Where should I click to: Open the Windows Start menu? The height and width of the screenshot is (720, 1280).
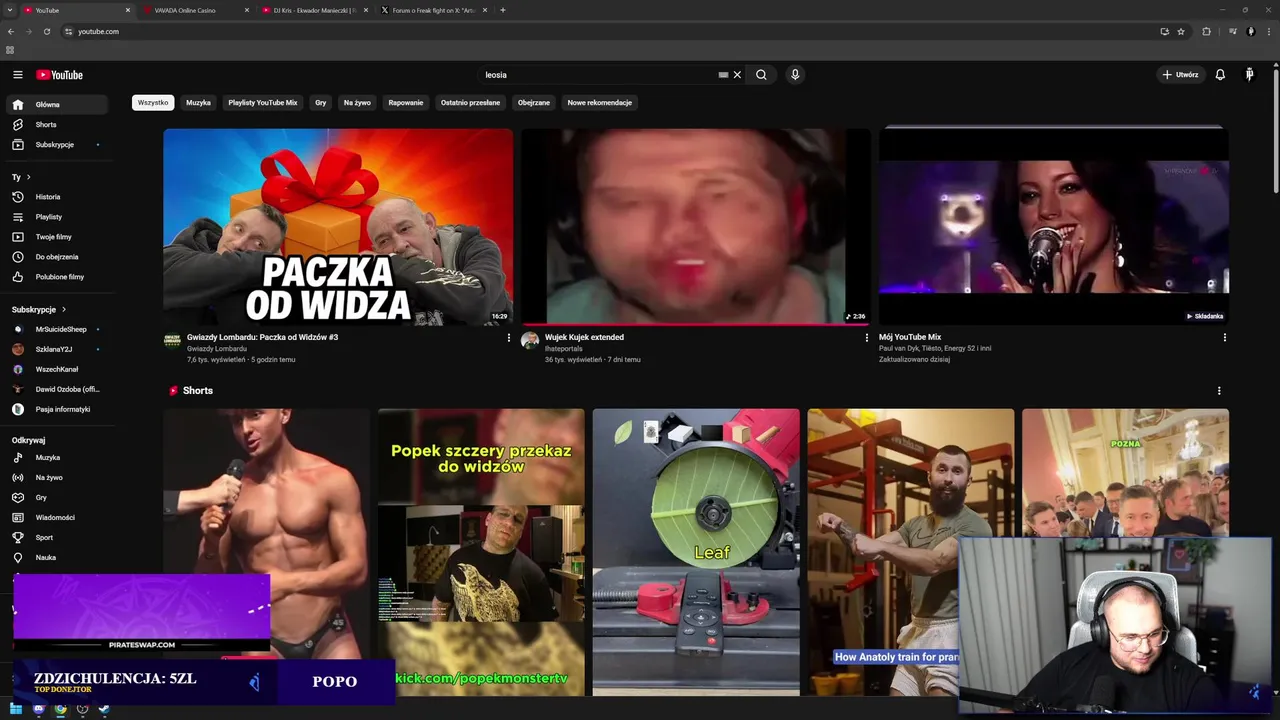coord(16,710)
